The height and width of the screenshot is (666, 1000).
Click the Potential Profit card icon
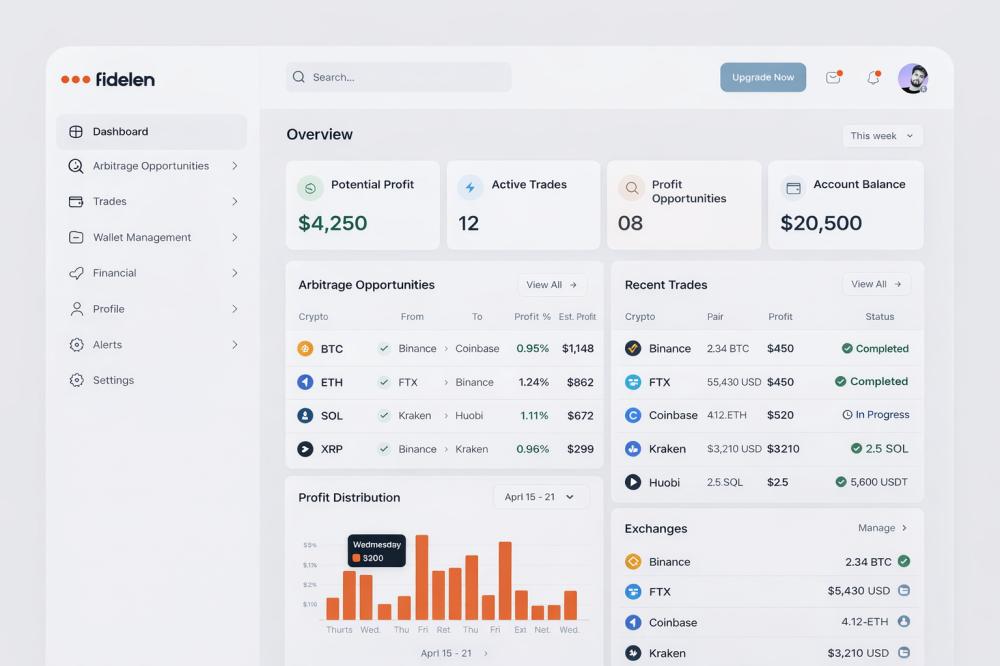pyautogui.click(x=310, y=188)
